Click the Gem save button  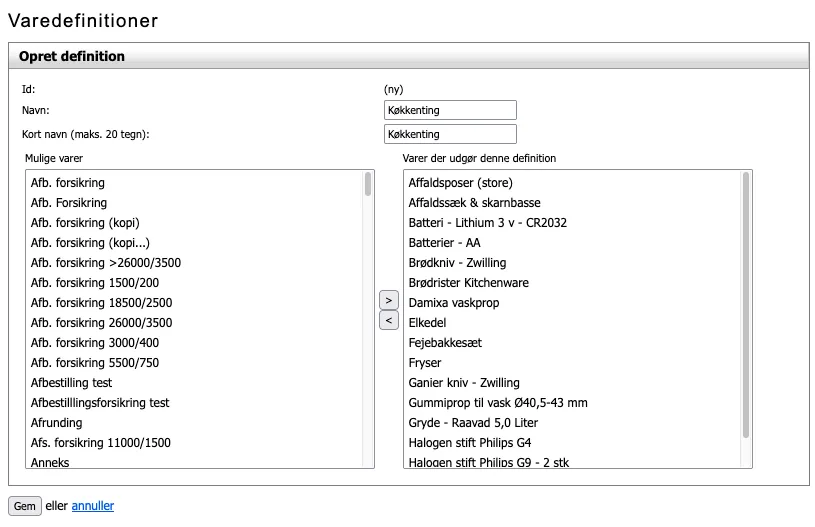coord(25,506)
